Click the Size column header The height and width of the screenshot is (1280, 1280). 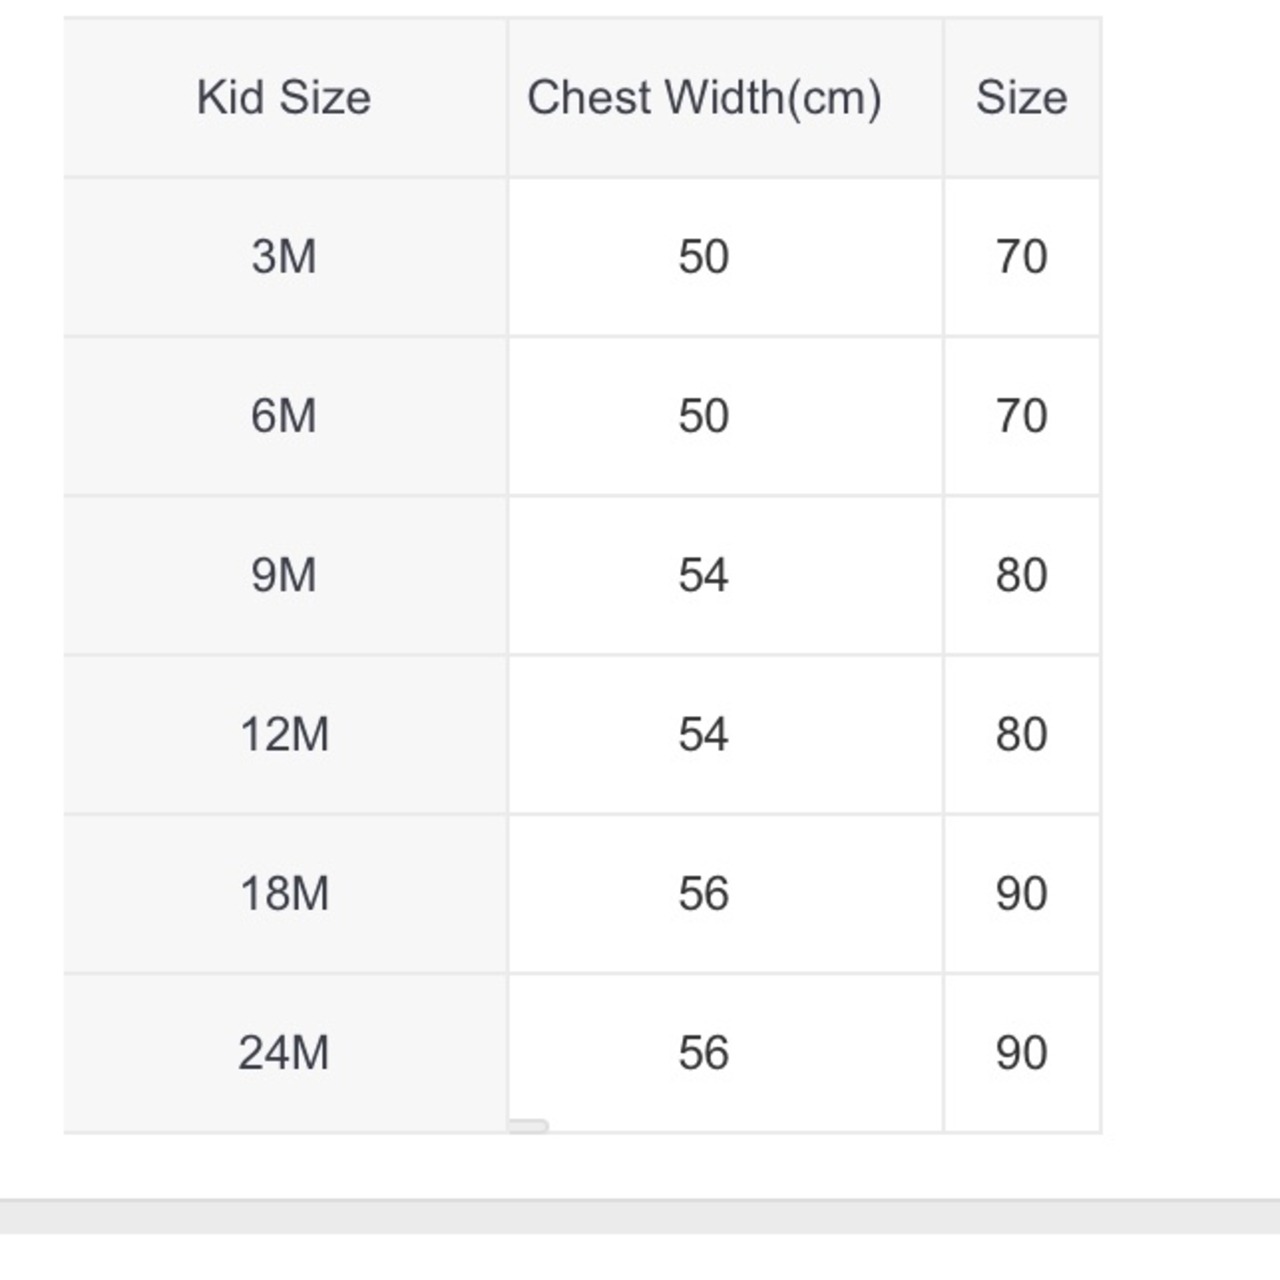click(1021, 98)
